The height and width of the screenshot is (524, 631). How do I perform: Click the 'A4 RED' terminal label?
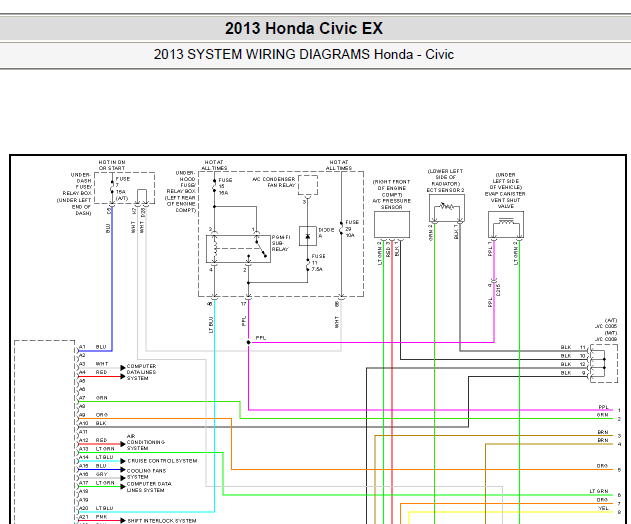pyautogui.click(x=93, y=372)
